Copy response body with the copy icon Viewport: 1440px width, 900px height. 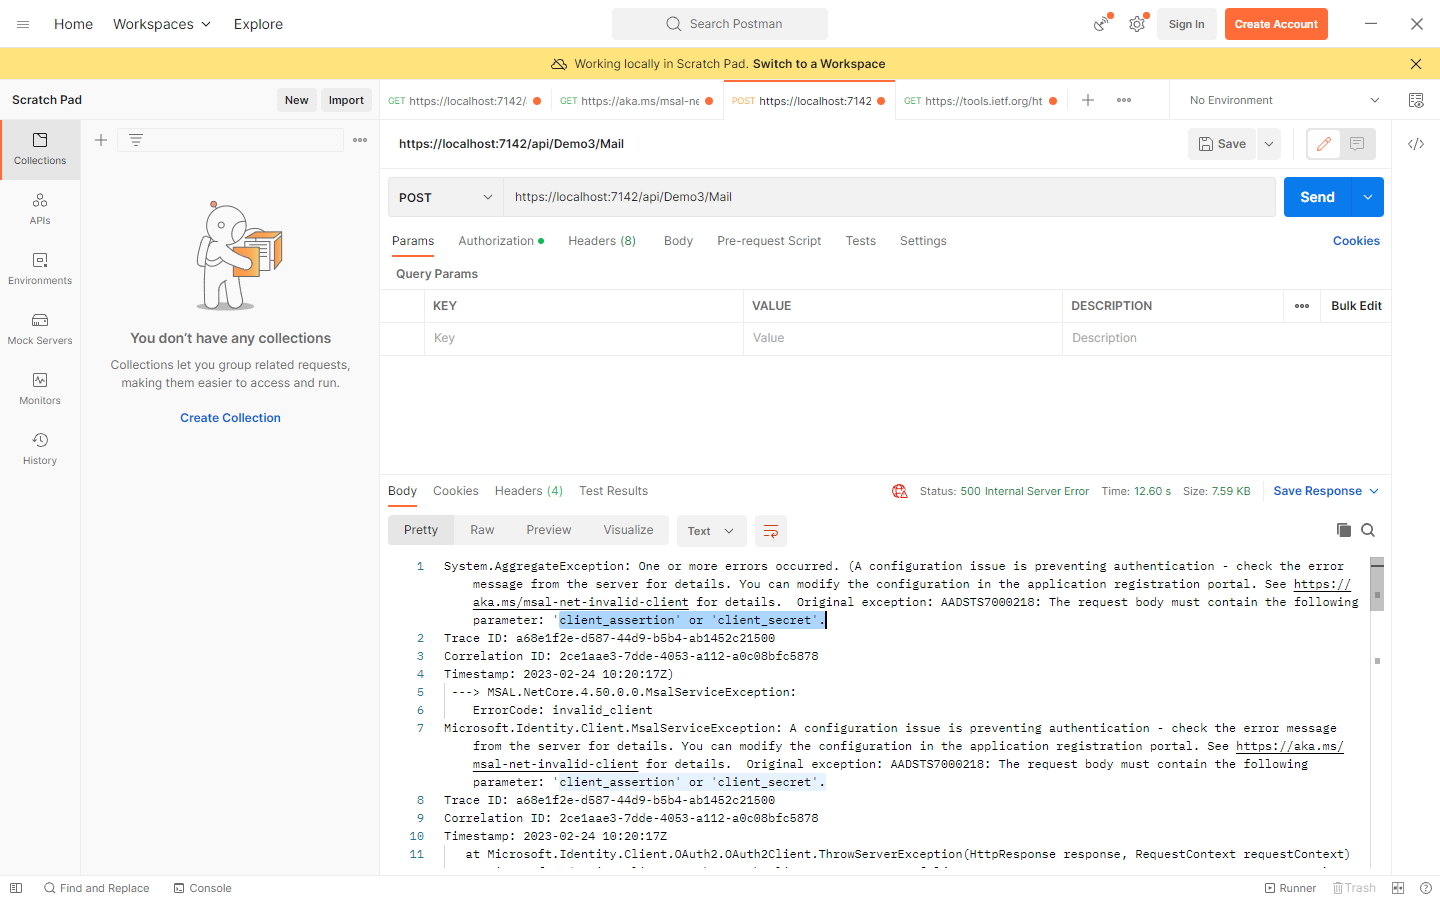pos(1343,530)
